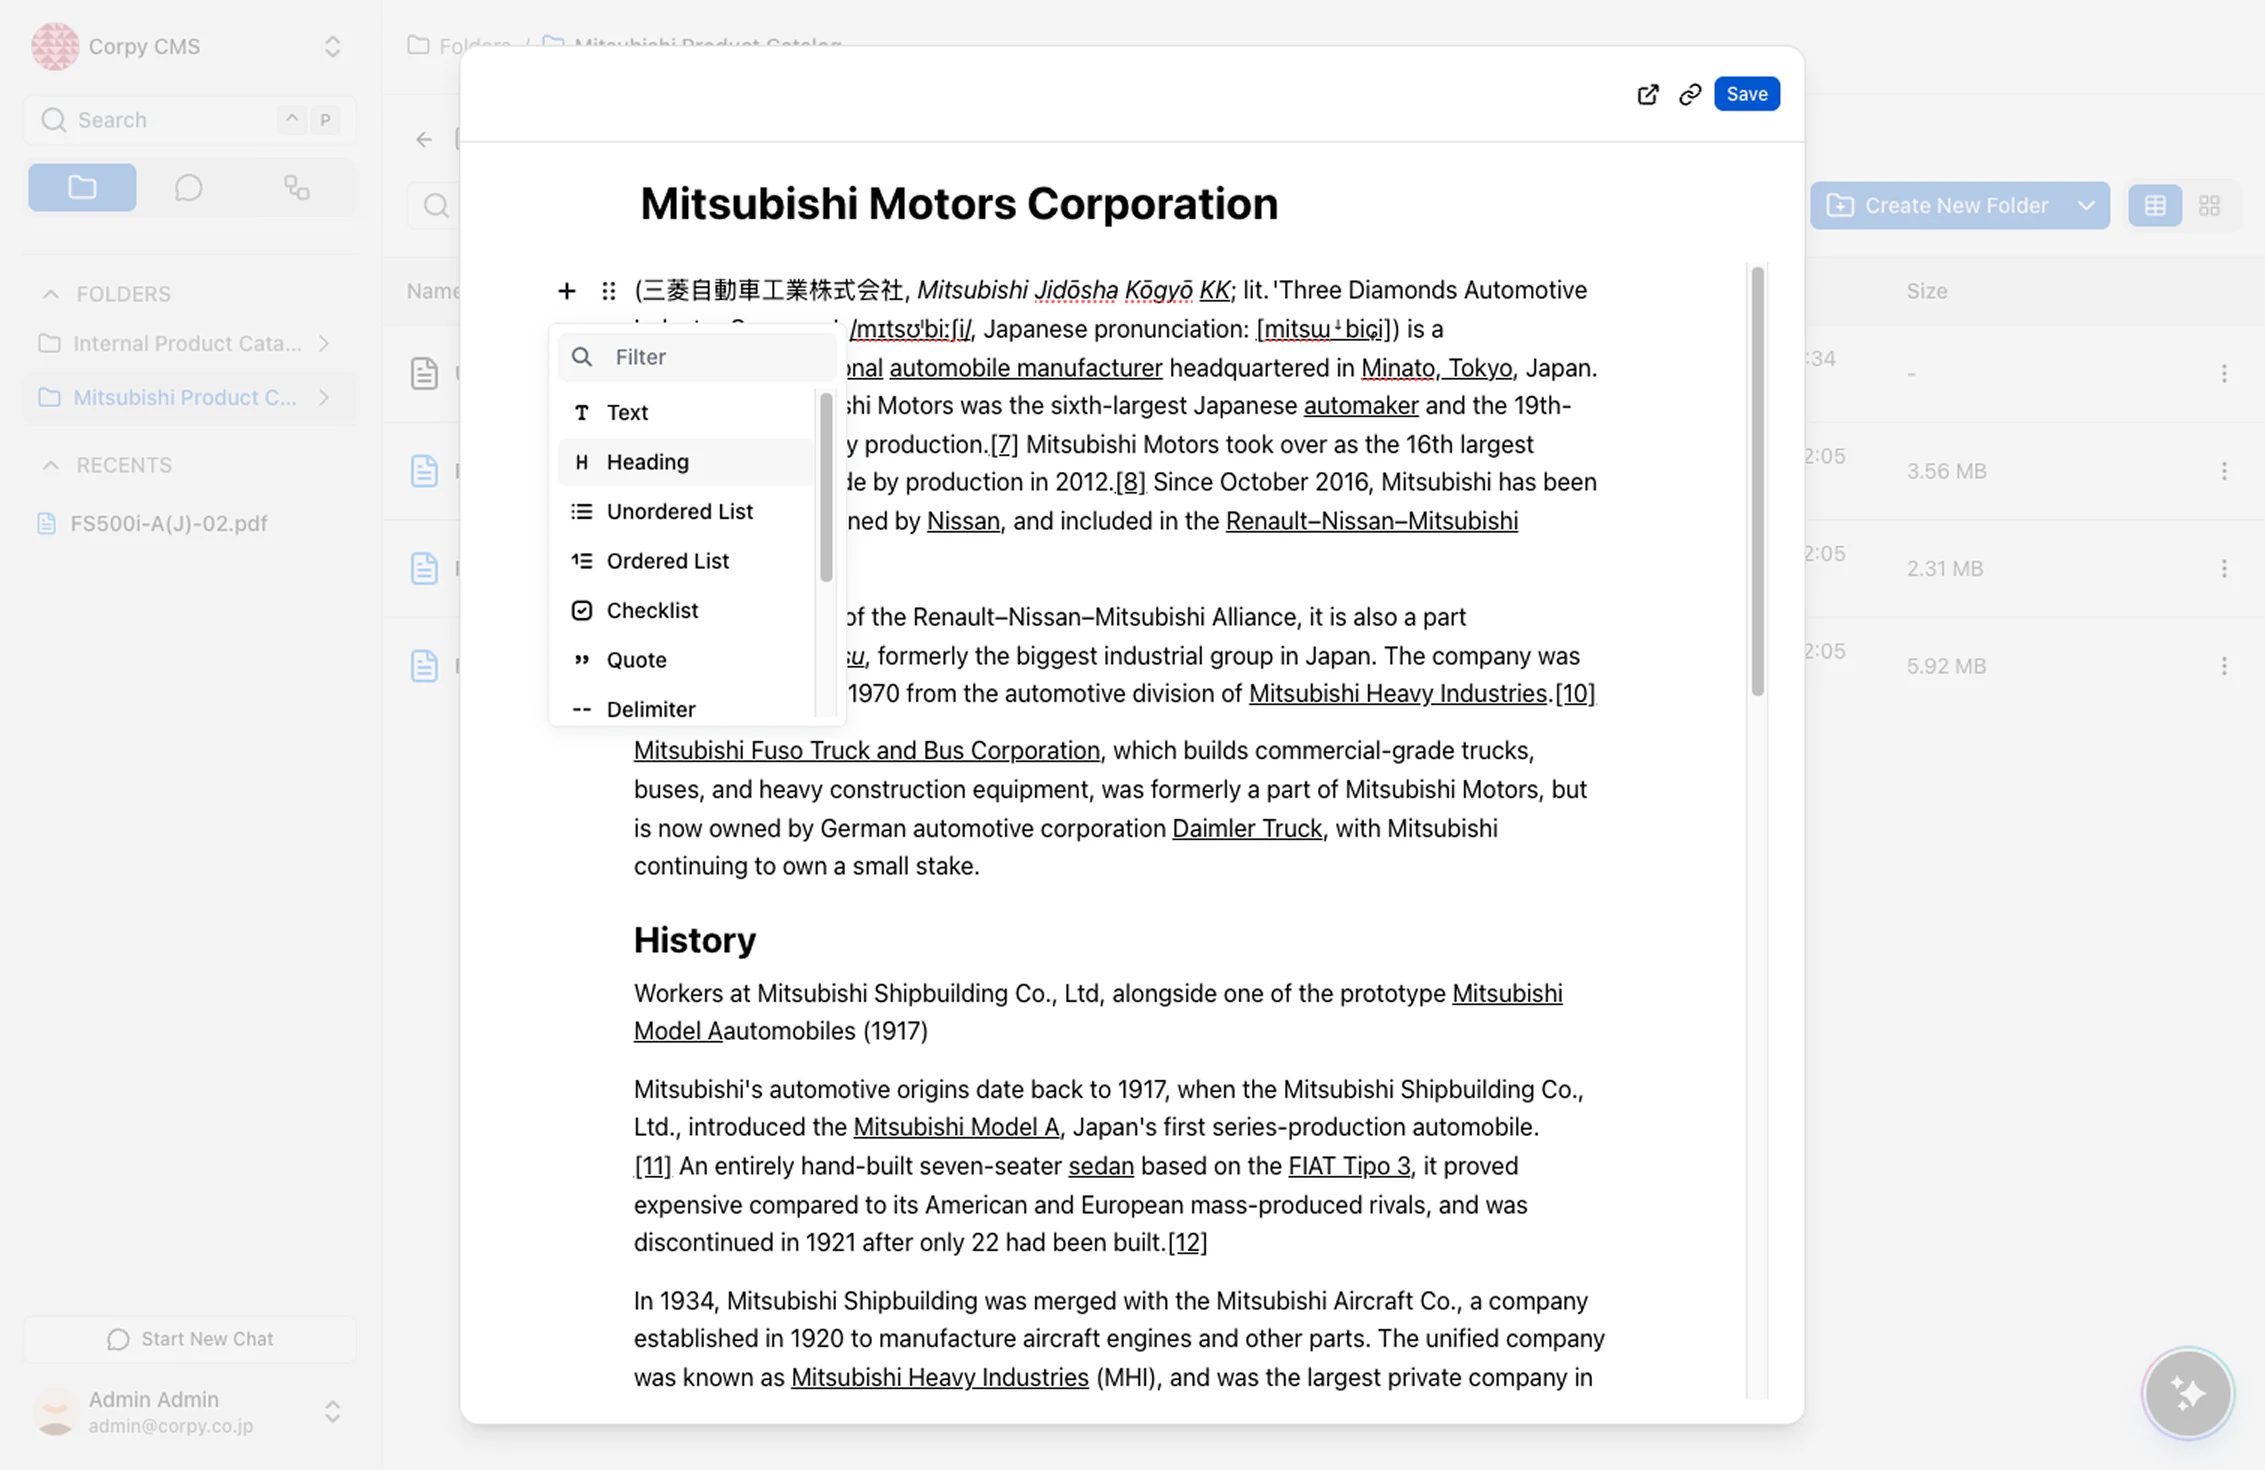Screen dimensions: 2265x1470
Task: Open footnote reference [12]
Action: [x=1187, y=1243]
